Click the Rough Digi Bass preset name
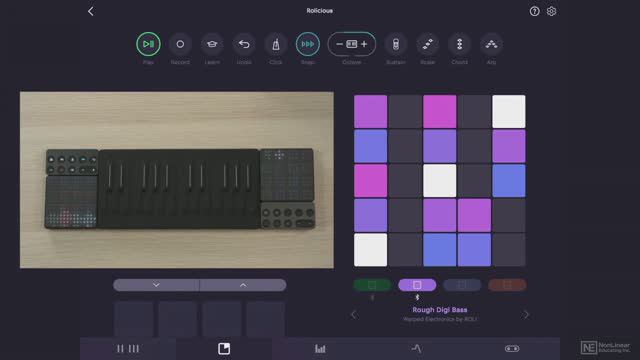Image resolution: width=640 pixels, height=360 pixels. tap(440, 310)
